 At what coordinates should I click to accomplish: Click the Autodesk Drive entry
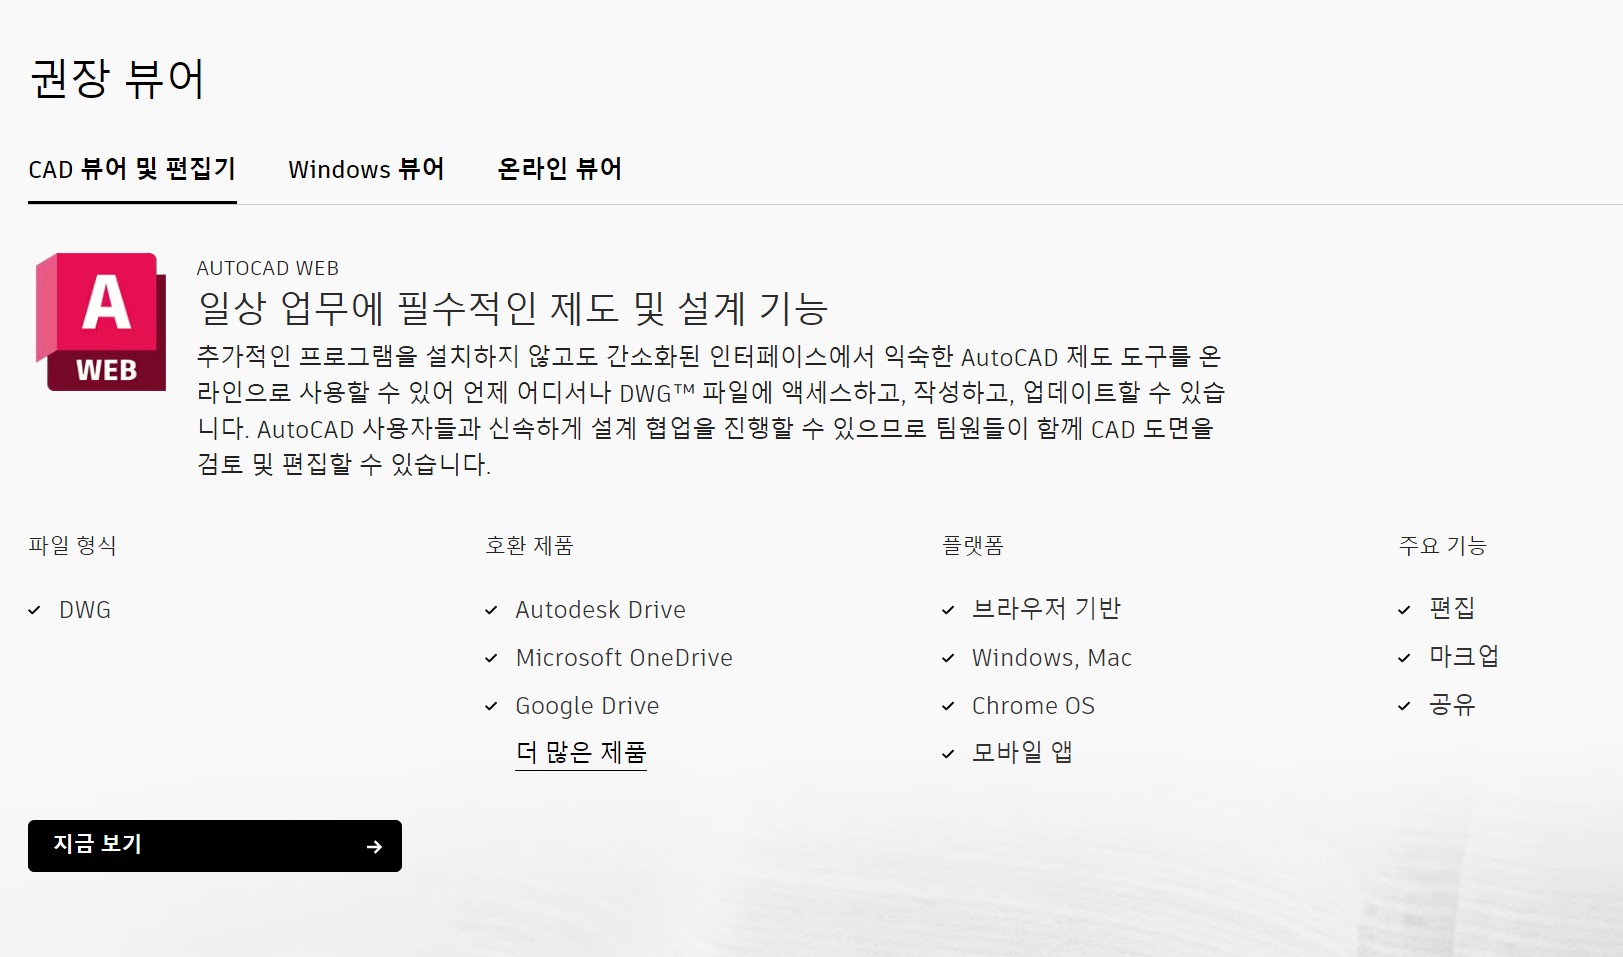point(600,610)
